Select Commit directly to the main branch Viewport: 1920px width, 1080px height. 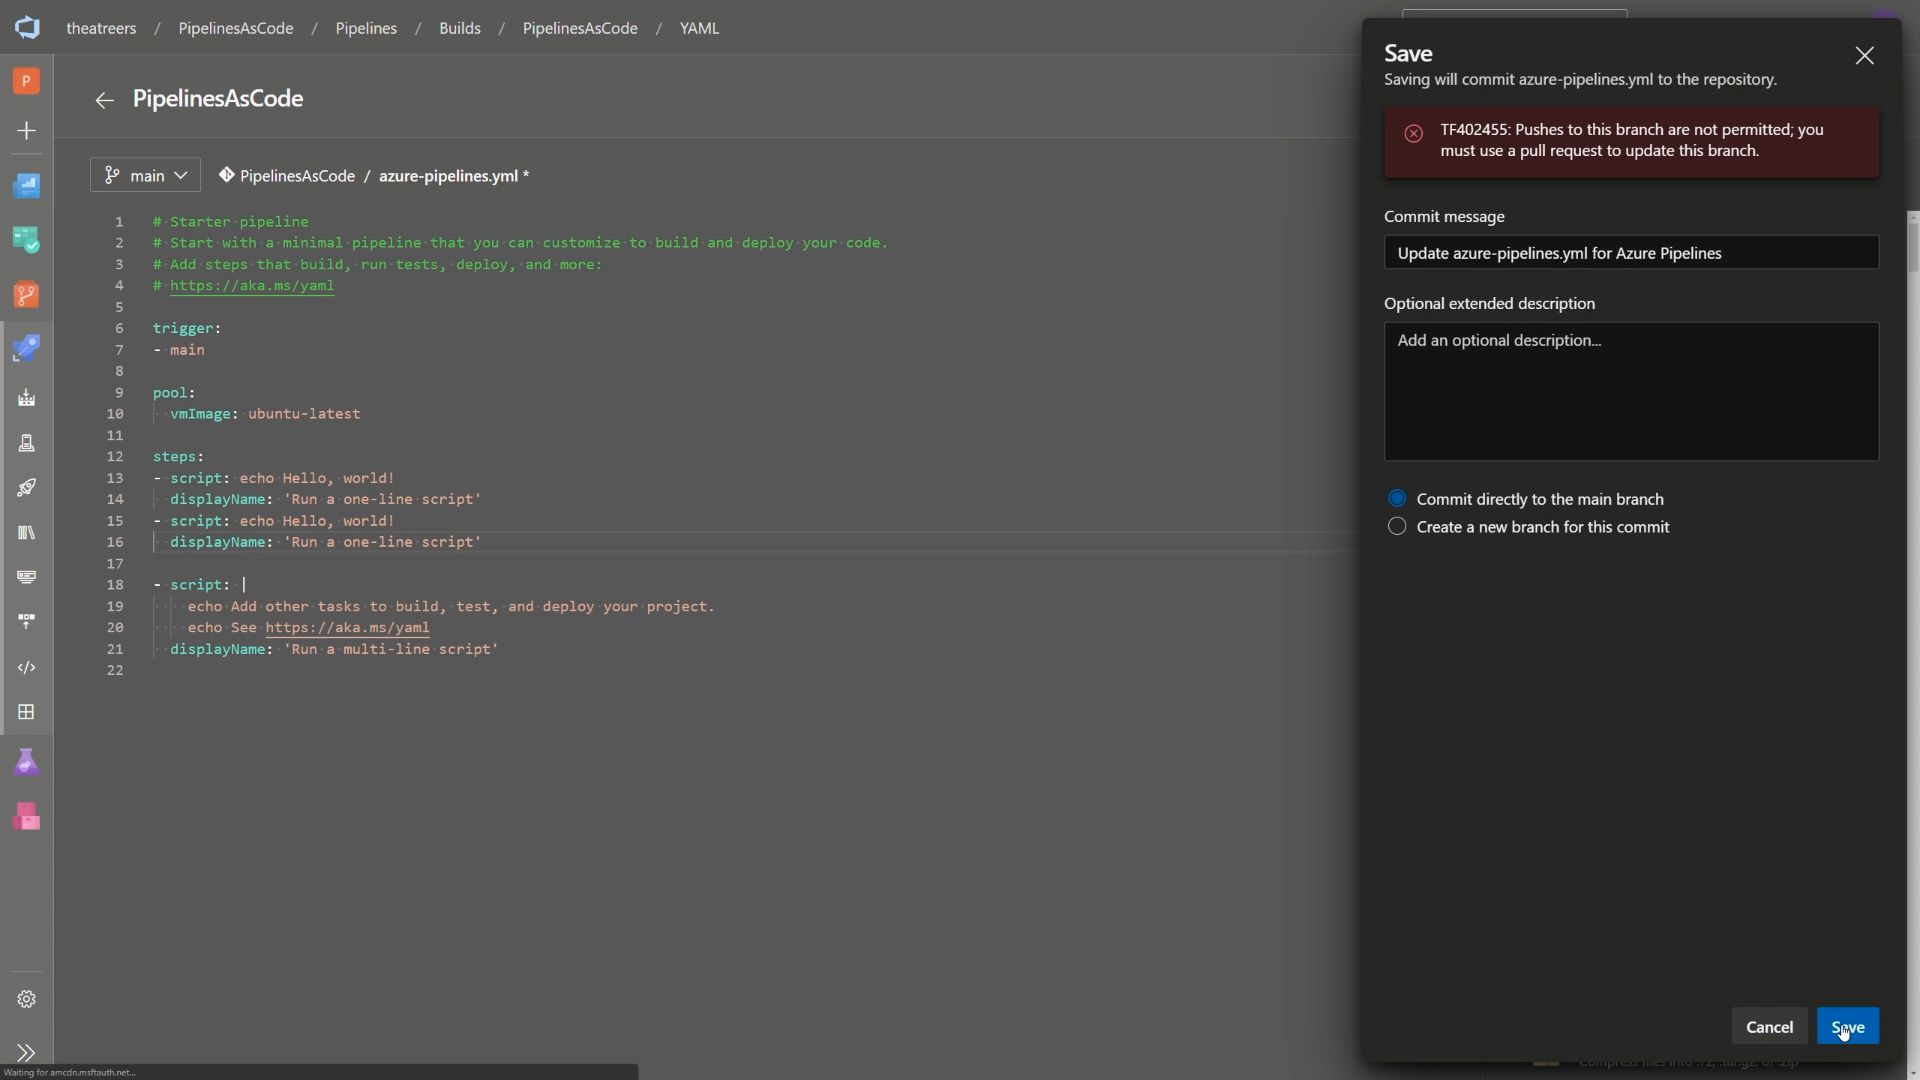[x=1397, y=498]
